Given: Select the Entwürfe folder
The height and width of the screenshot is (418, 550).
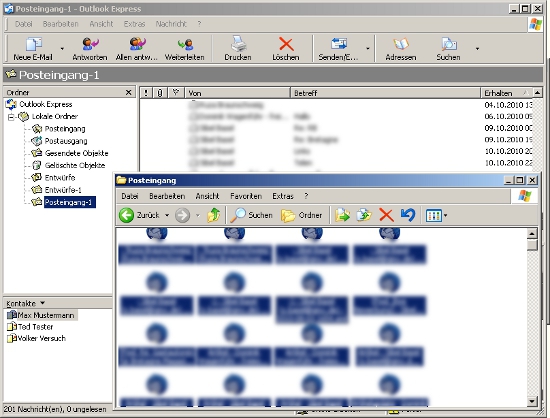Looking at the screenshot, I should point(60,177).
